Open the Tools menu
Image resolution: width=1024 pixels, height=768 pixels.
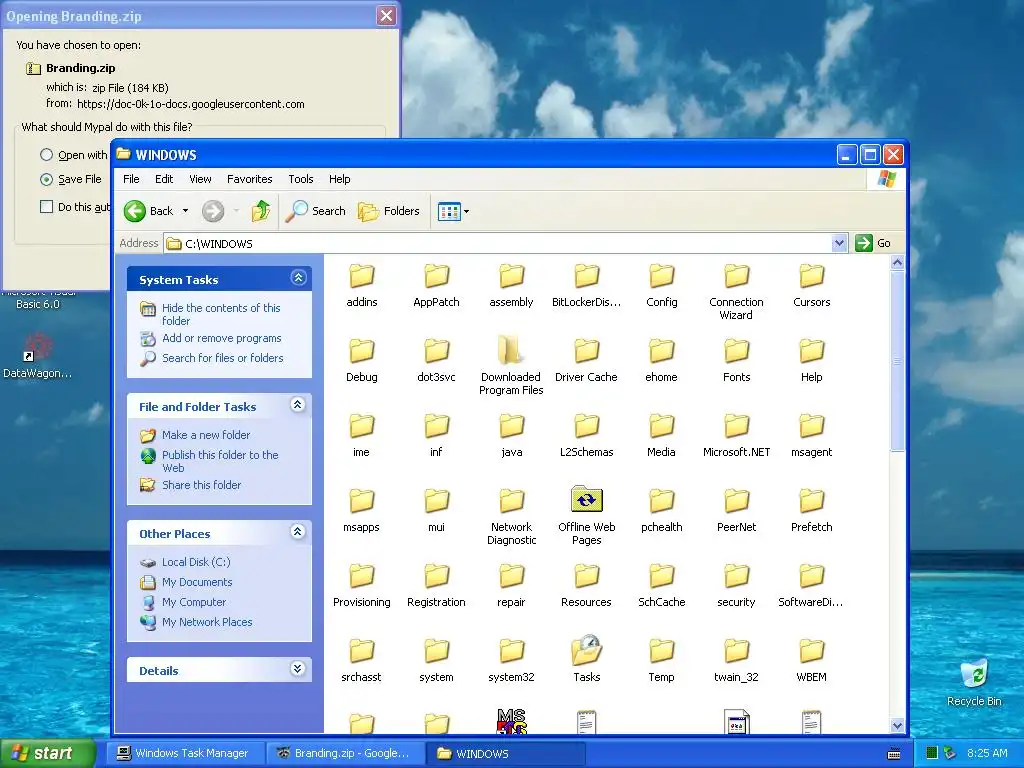point(301,179)
